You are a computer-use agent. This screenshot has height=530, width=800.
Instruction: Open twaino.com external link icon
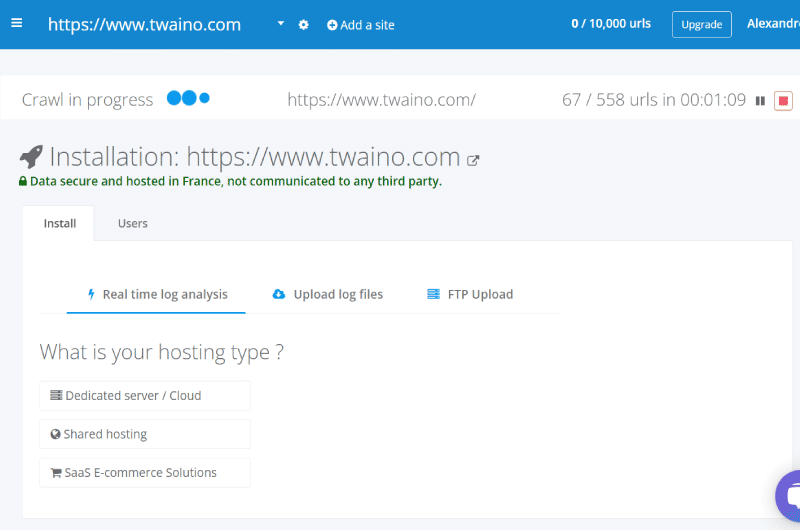pyautogui.click(x=473, y=160)
